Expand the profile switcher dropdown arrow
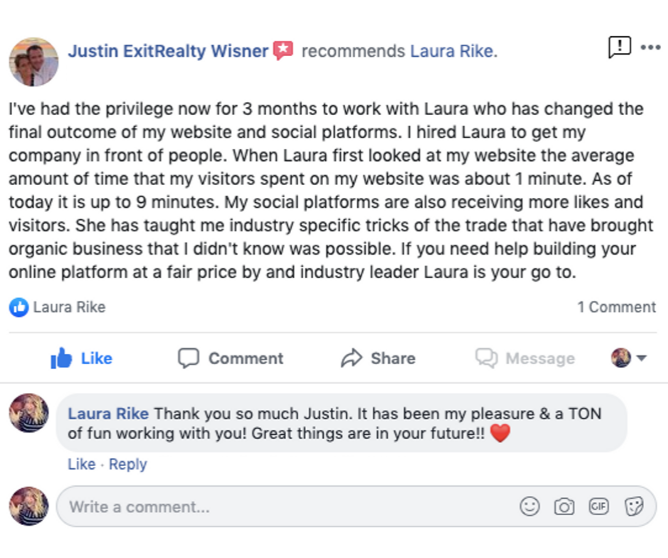 (x=641, y=358)
